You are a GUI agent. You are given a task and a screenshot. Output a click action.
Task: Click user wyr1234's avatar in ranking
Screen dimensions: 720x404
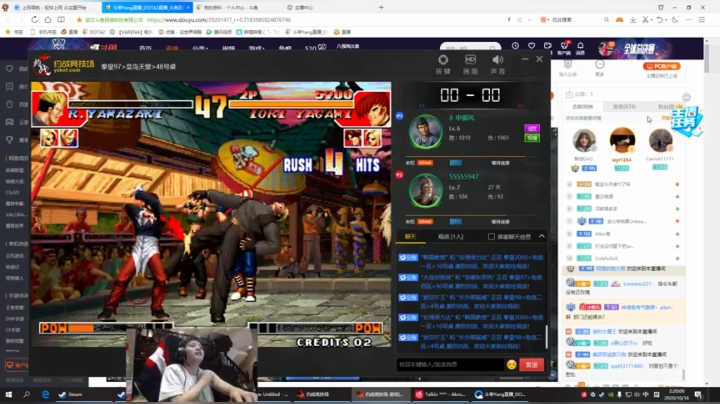(x=622, y=140)
